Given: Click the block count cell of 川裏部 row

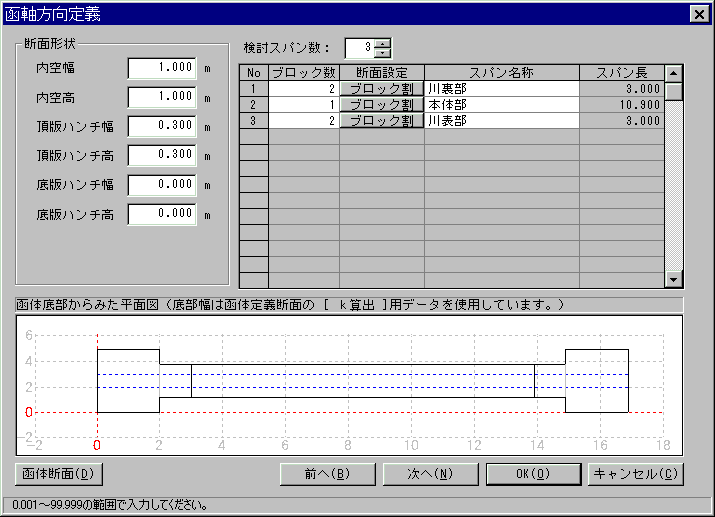Looking at the screenshot, I should click(x=304, y=88).
